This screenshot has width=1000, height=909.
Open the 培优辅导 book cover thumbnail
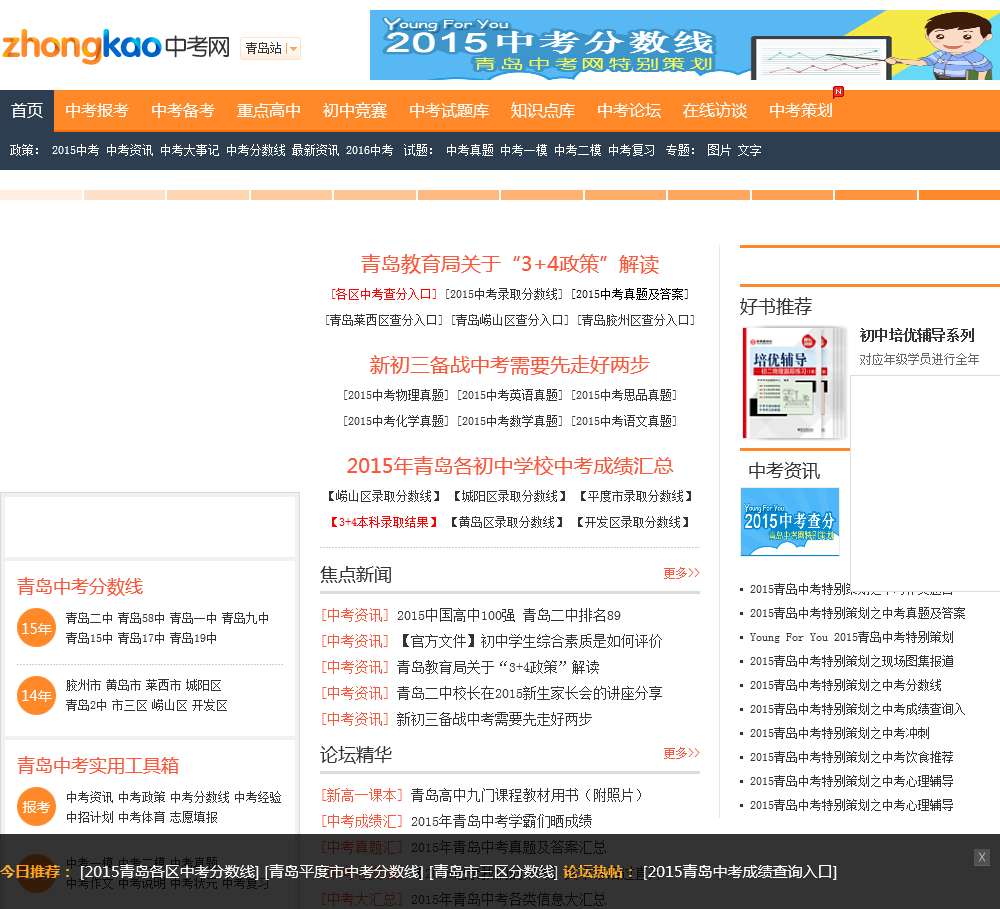(795, 383)
